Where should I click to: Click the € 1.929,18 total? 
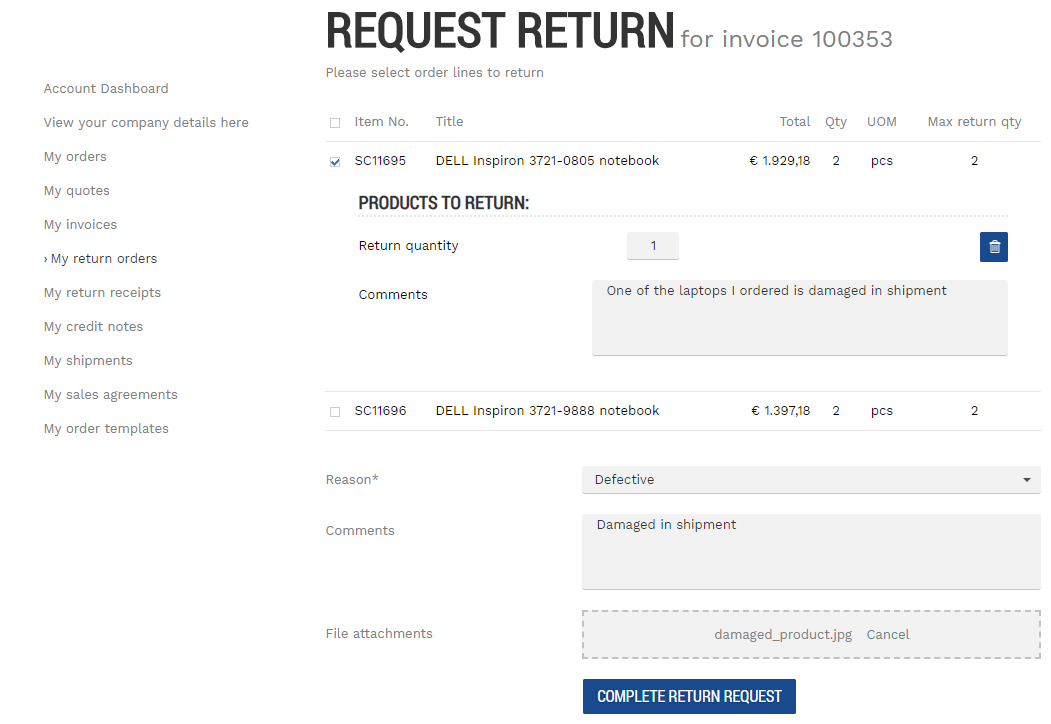click(780, 161)
